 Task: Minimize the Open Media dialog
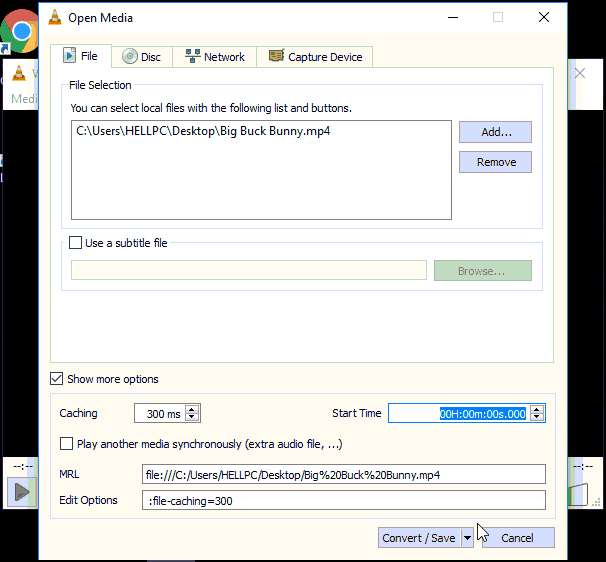click(453, 17)
